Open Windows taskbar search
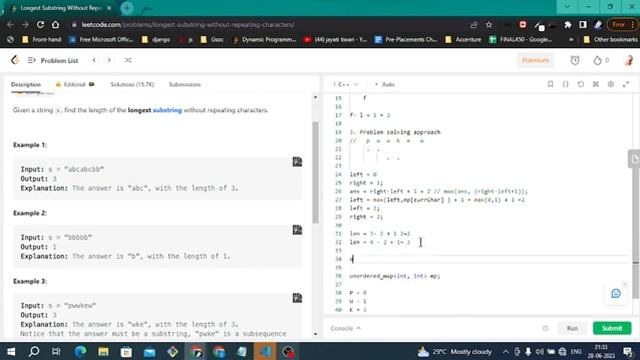640x360 pixels. point(34,351)
